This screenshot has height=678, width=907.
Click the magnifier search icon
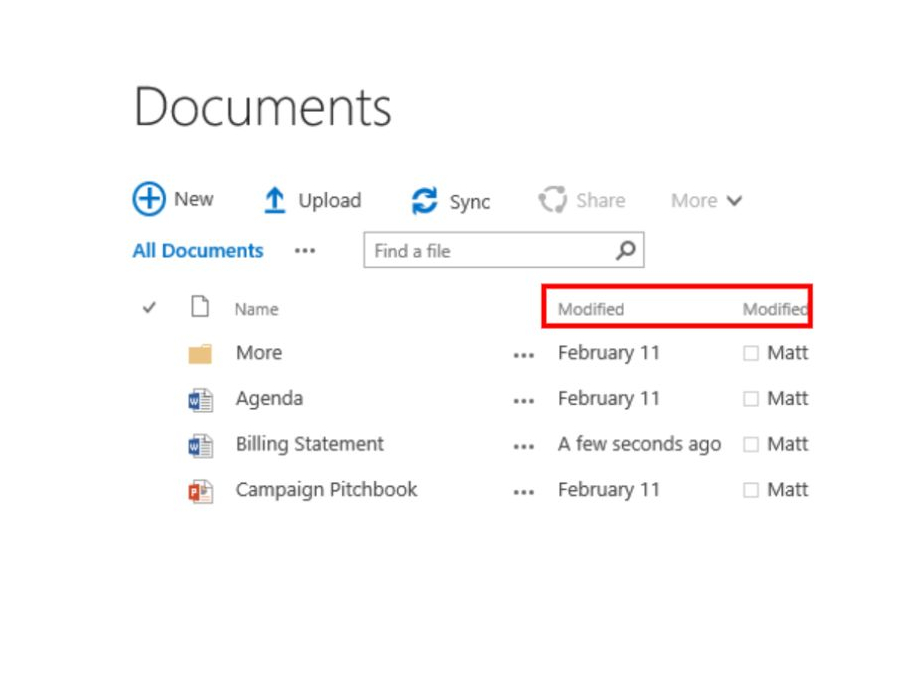626,250
